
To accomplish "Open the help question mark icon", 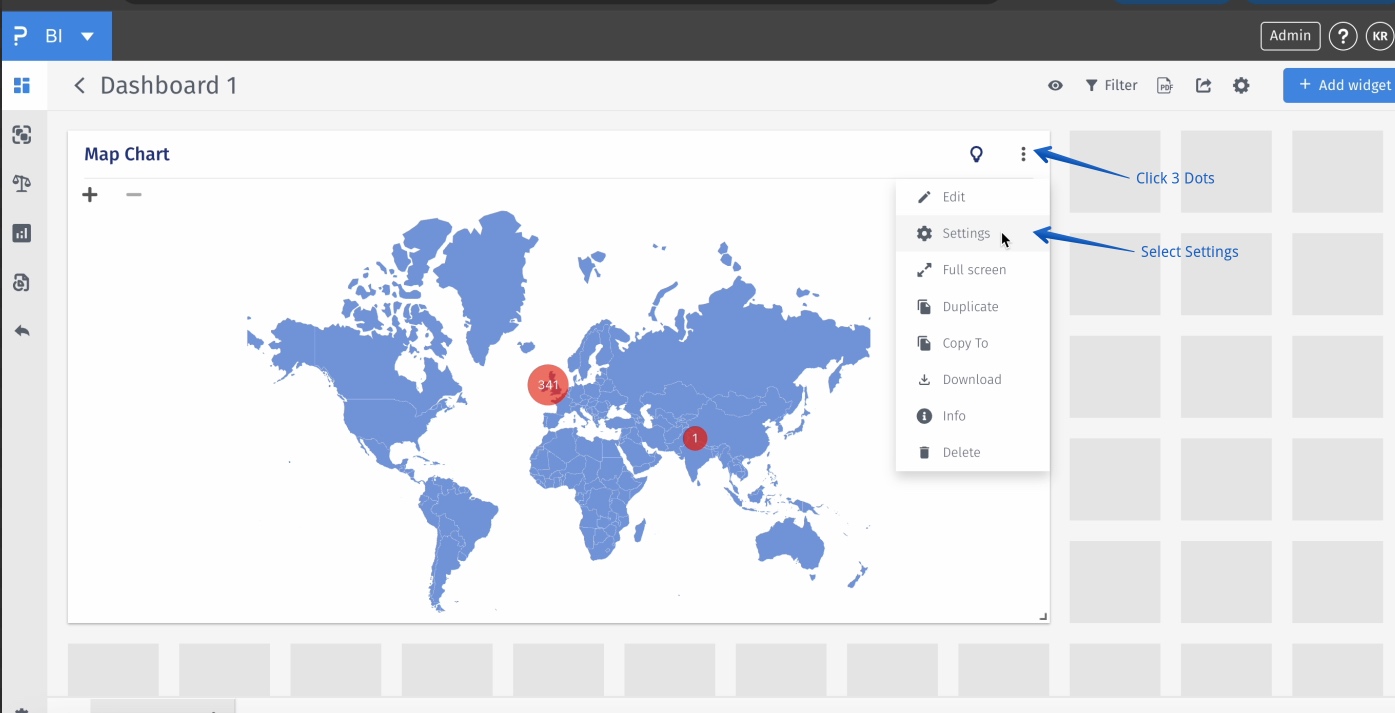I will point(1343,36).
